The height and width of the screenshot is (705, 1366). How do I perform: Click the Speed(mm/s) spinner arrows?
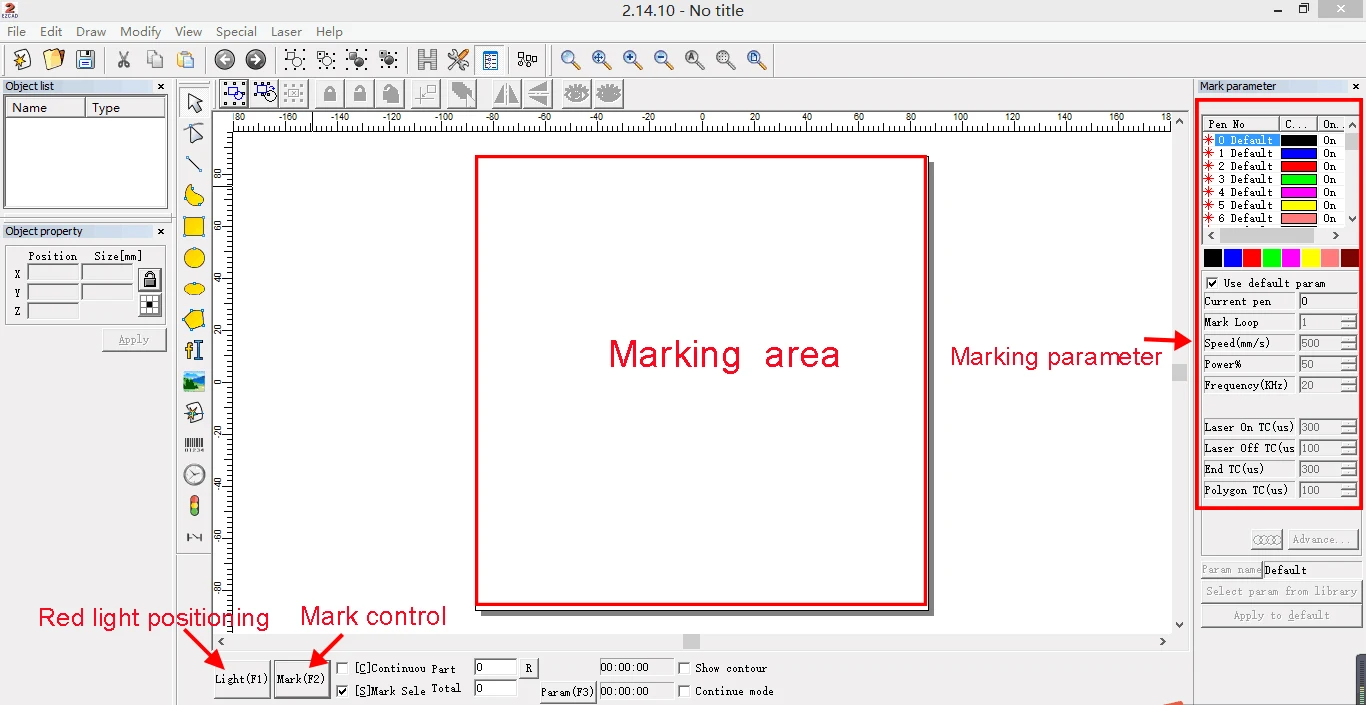point(1348,343)
